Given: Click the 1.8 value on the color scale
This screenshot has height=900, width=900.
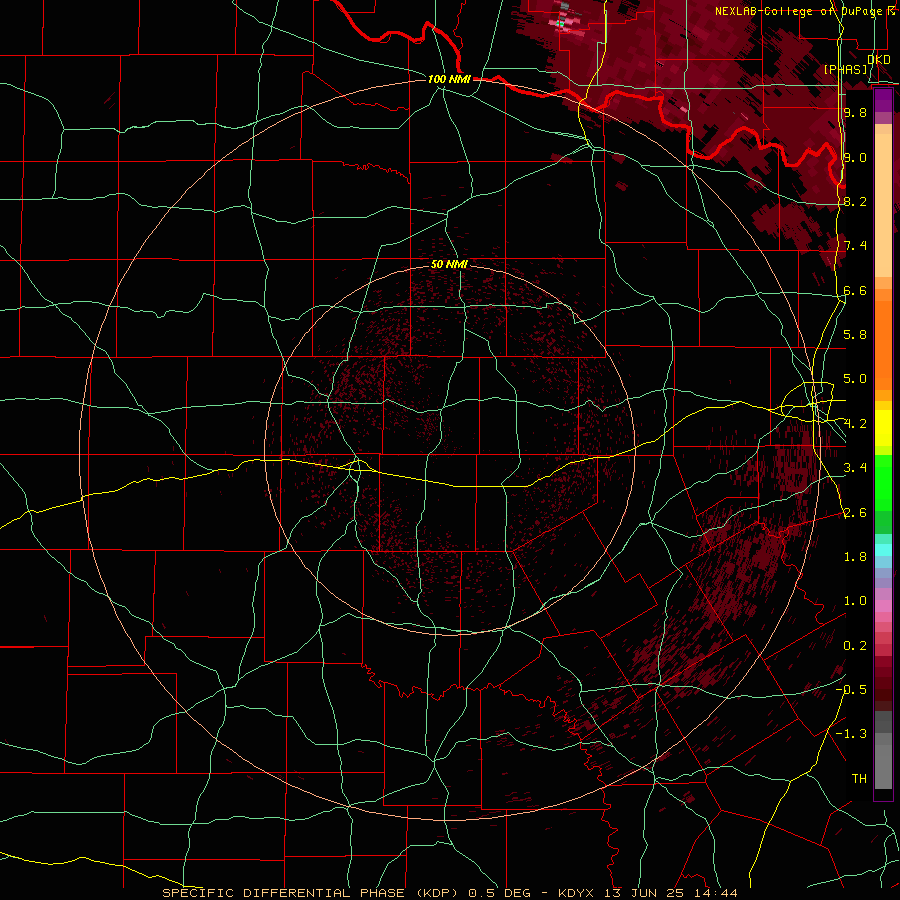Looking at the screenshot, I should pos(855,557).
